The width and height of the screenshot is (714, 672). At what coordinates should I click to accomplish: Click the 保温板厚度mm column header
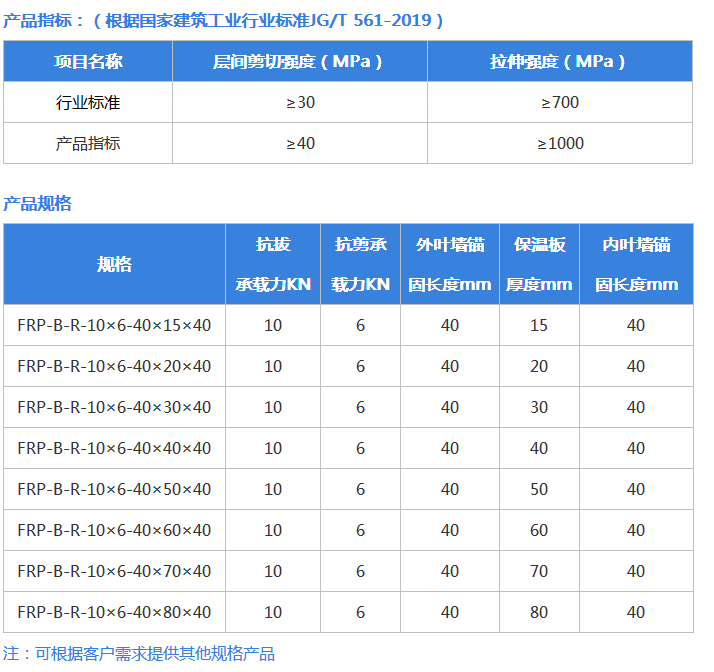click(539, 264)
